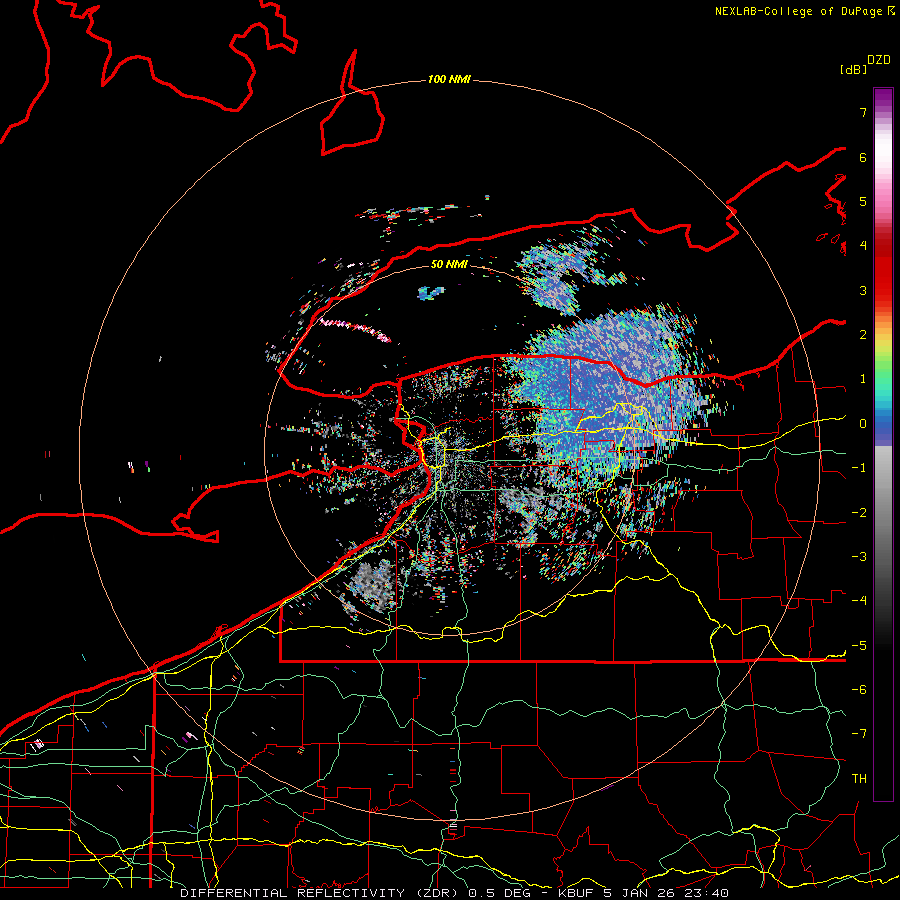Click the 6 dB scale value

pyautogui.click(x=863, y=157)
